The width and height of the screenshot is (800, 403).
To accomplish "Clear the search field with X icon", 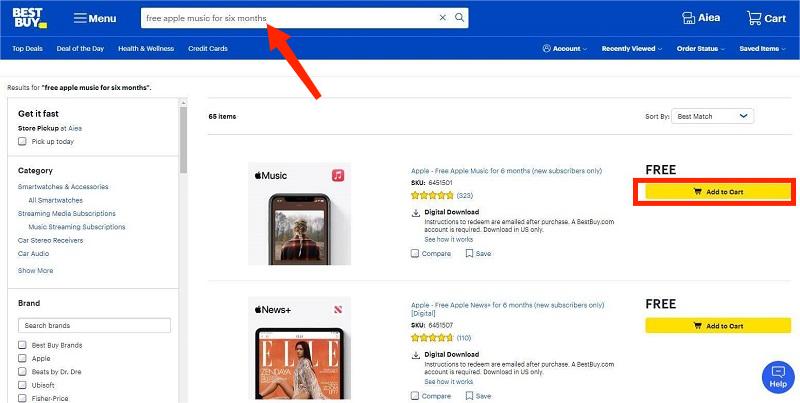I will 442,18.
